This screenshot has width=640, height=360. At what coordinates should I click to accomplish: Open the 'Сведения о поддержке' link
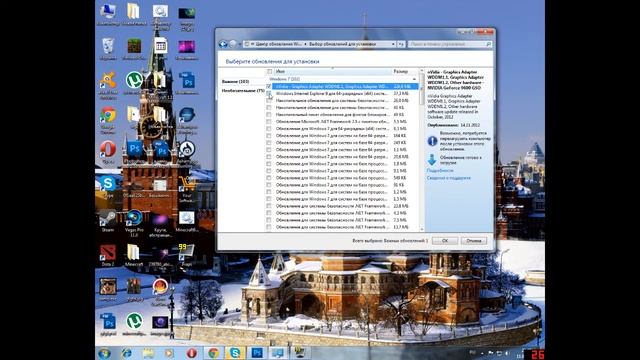[x=449, y=178]
